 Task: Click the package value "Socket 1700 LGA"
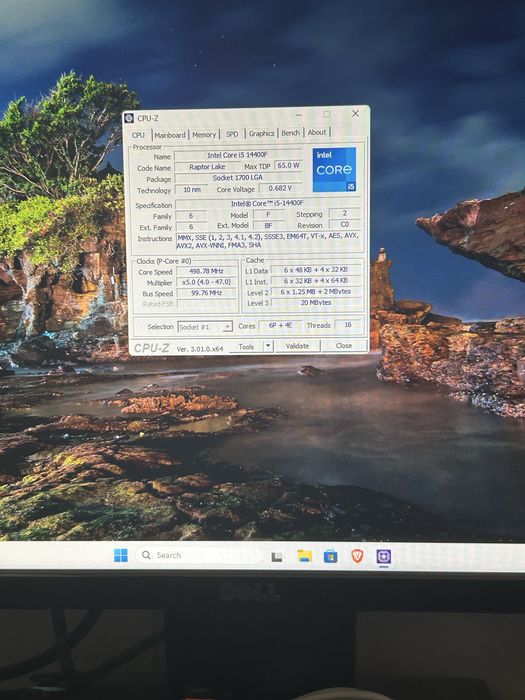238,178
